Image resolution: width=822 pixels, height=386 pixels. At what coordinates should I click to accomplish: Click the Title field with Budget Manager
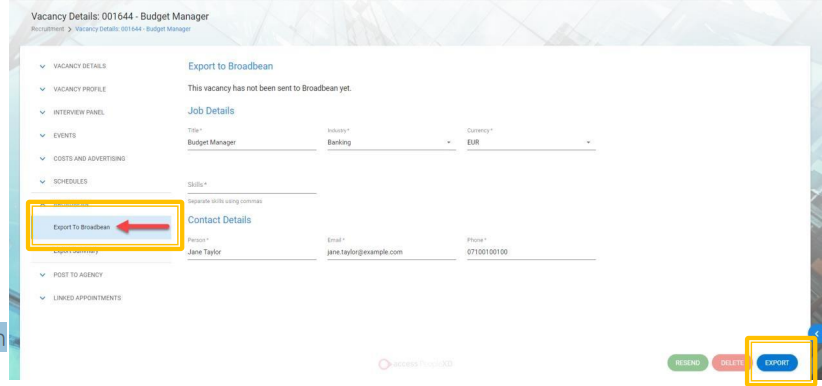click(x=252, y=142)
